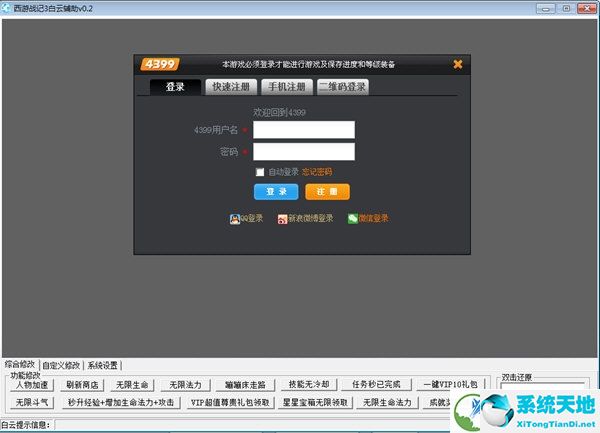Click the 秒升经验+增加生命法力+攻击 button
600x433 pixels.
coord(121,402)
